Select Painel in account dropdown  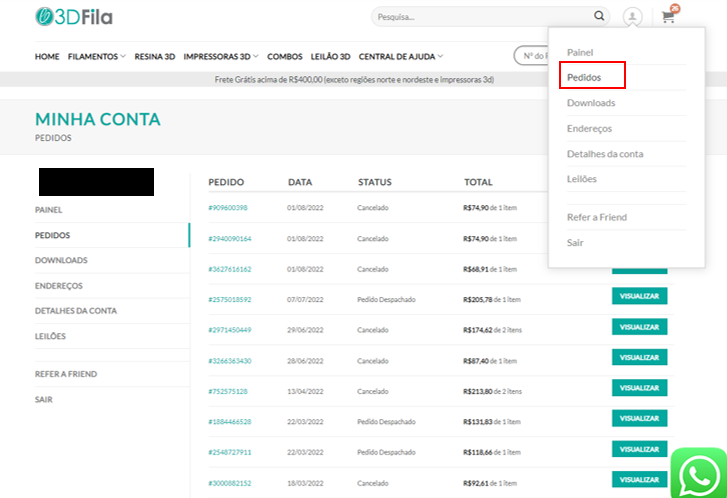(580, 52)
